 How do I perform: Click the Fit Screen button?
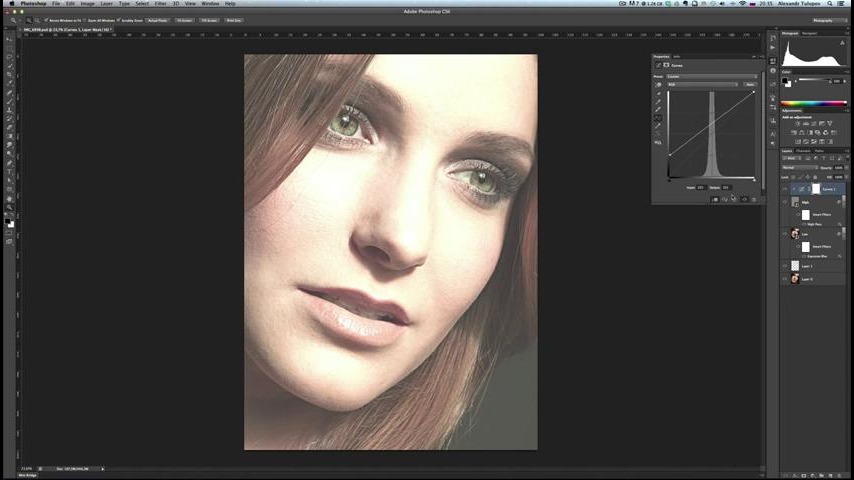(184, 20)
